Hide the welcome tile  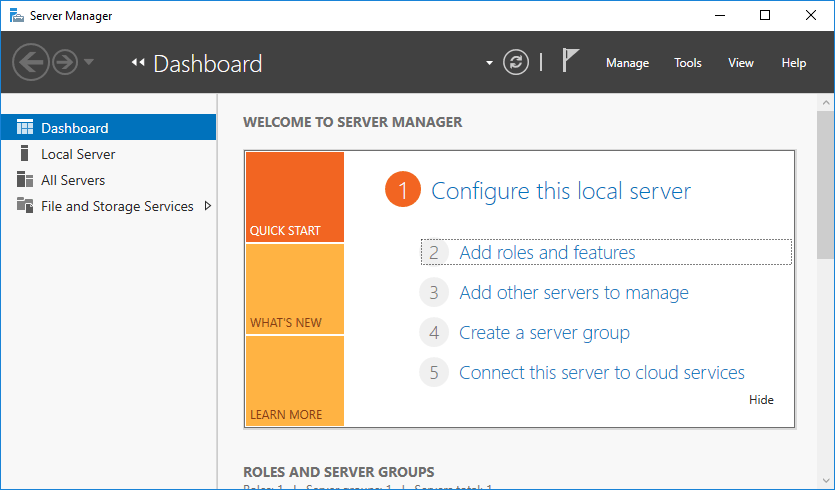761,400
